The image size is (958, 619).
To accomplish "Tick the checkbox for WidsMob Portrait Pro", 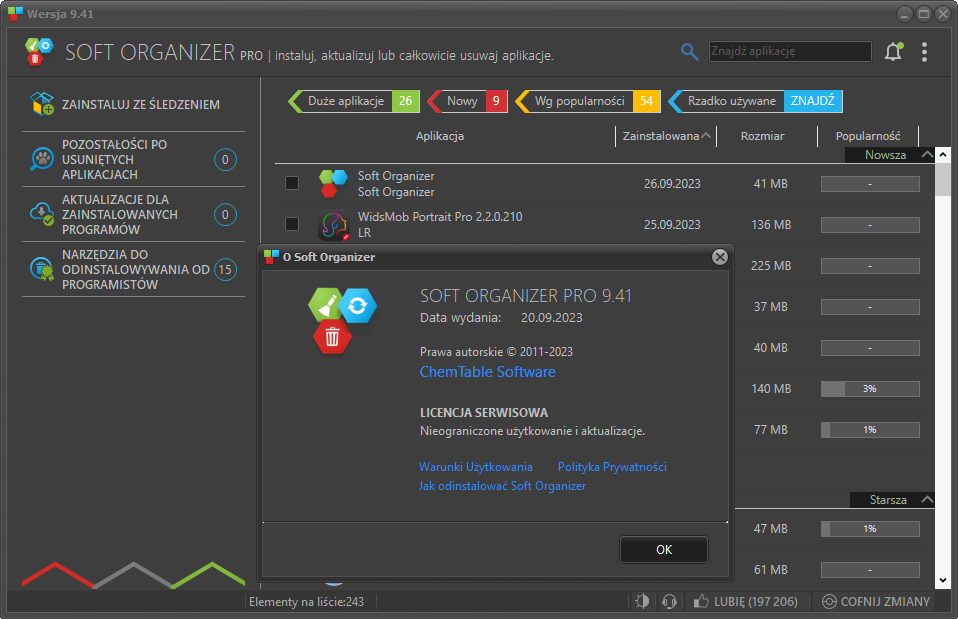I will [x=292, y=224].
